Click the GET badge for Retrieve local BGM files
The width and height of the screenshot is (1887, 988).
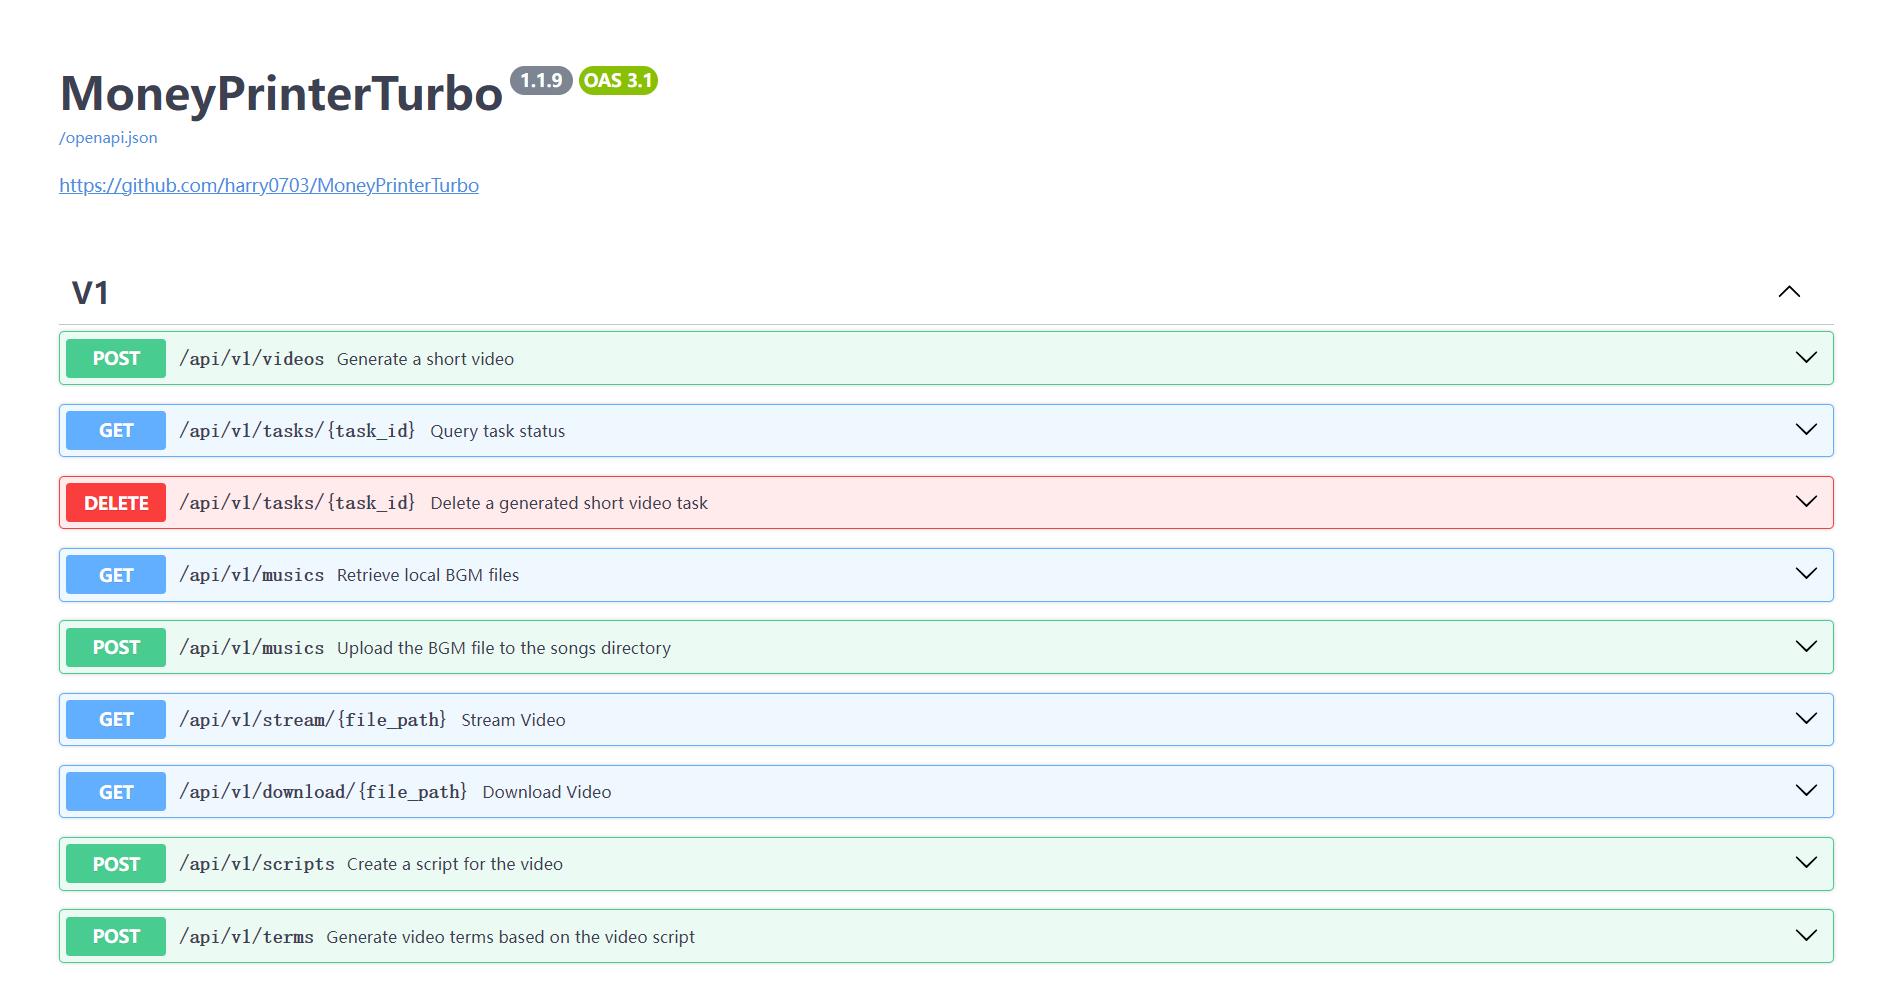pyautogui.click(x=116, y=575)
